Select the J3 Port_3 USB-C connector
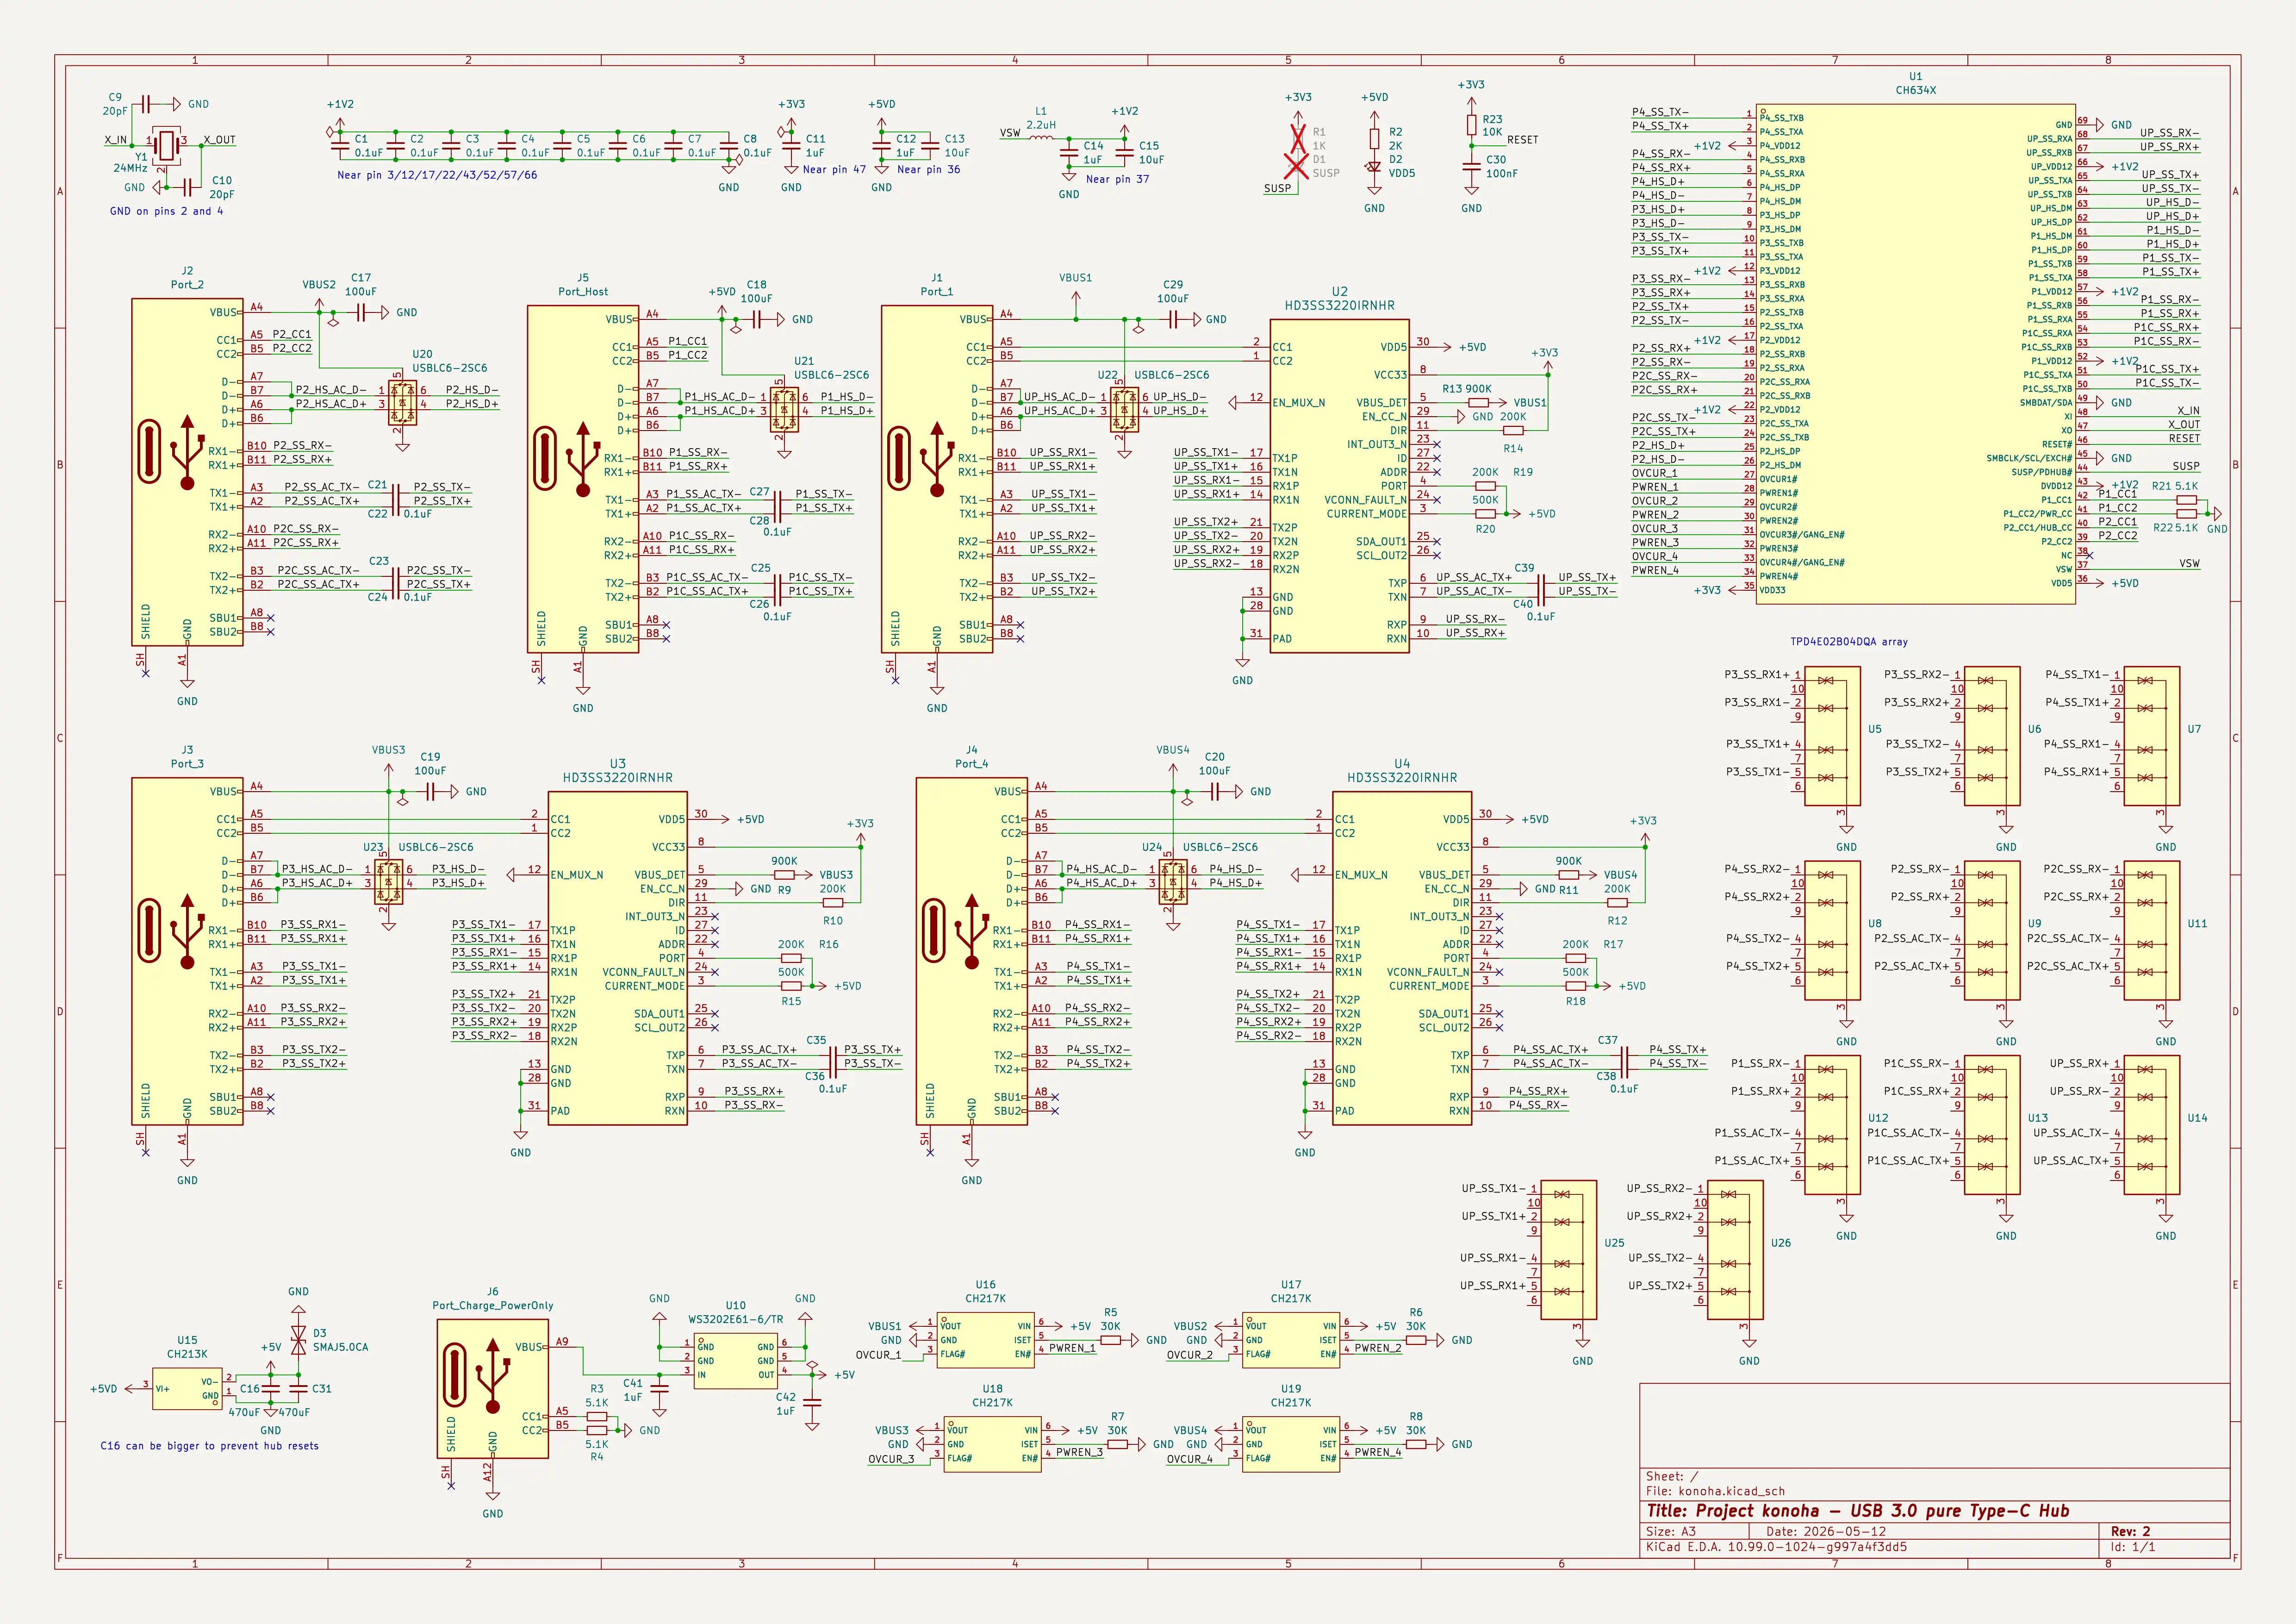The height and width of the screenshot is (1624, 2296). point(187,951)
